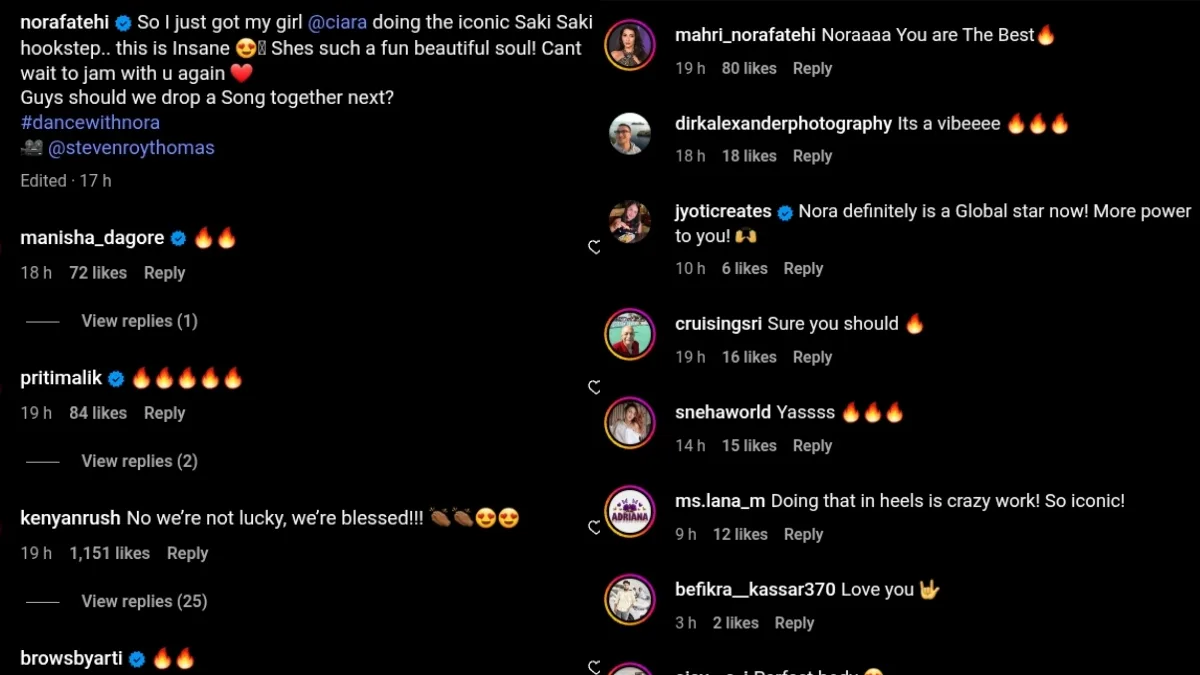This screenshot has height=675, width=1200.
Task: Like the ms.lana_m comment with heart
Action: click(x=594, y=527)
